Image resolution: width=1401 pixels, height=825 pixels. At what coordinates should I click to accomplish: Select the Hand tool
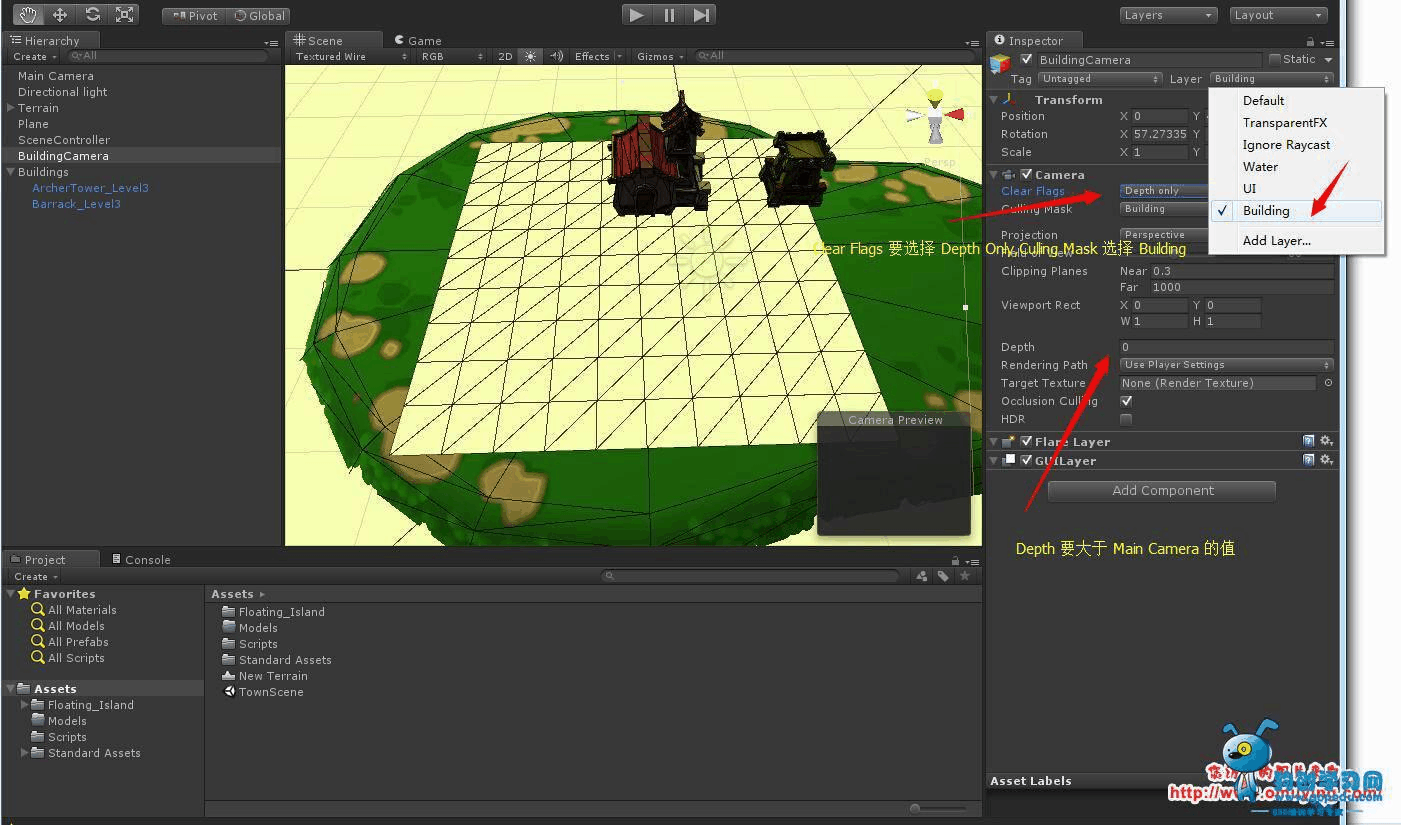(x=27, y=15)
